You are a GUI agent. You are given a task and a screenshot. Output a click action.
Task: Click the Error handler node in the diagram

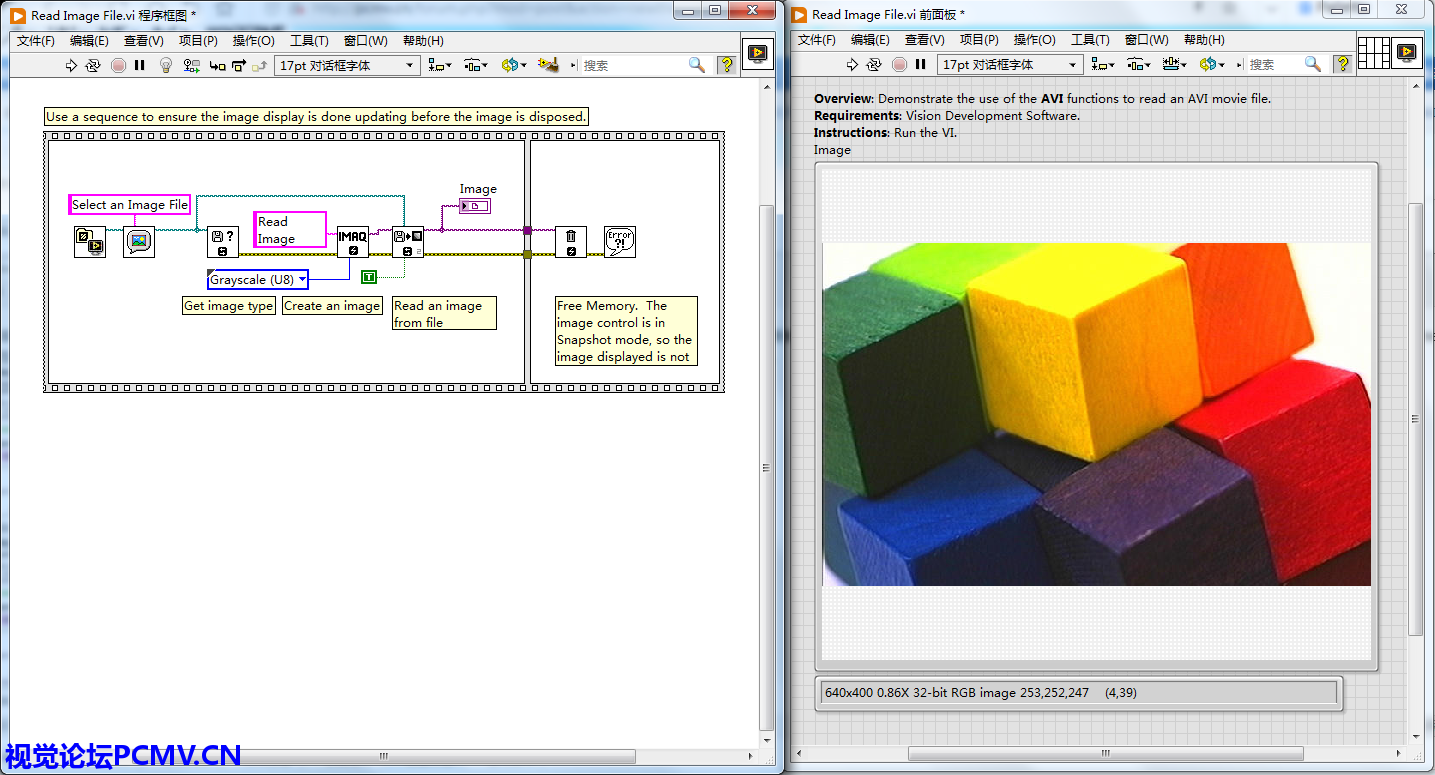point(619,241)
